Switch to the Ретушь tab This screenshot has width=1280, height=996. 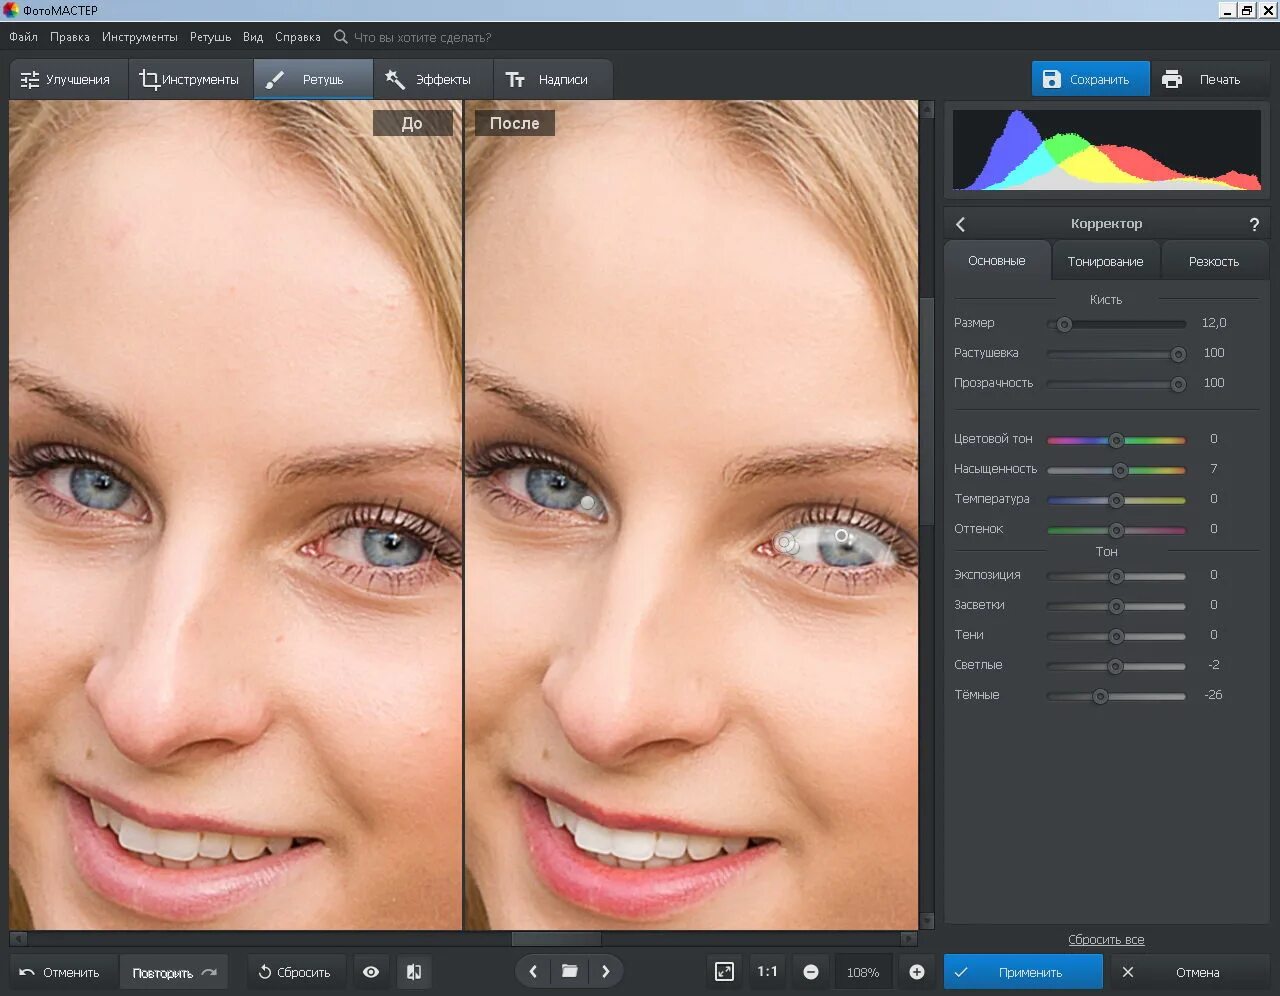coord(313,79)
